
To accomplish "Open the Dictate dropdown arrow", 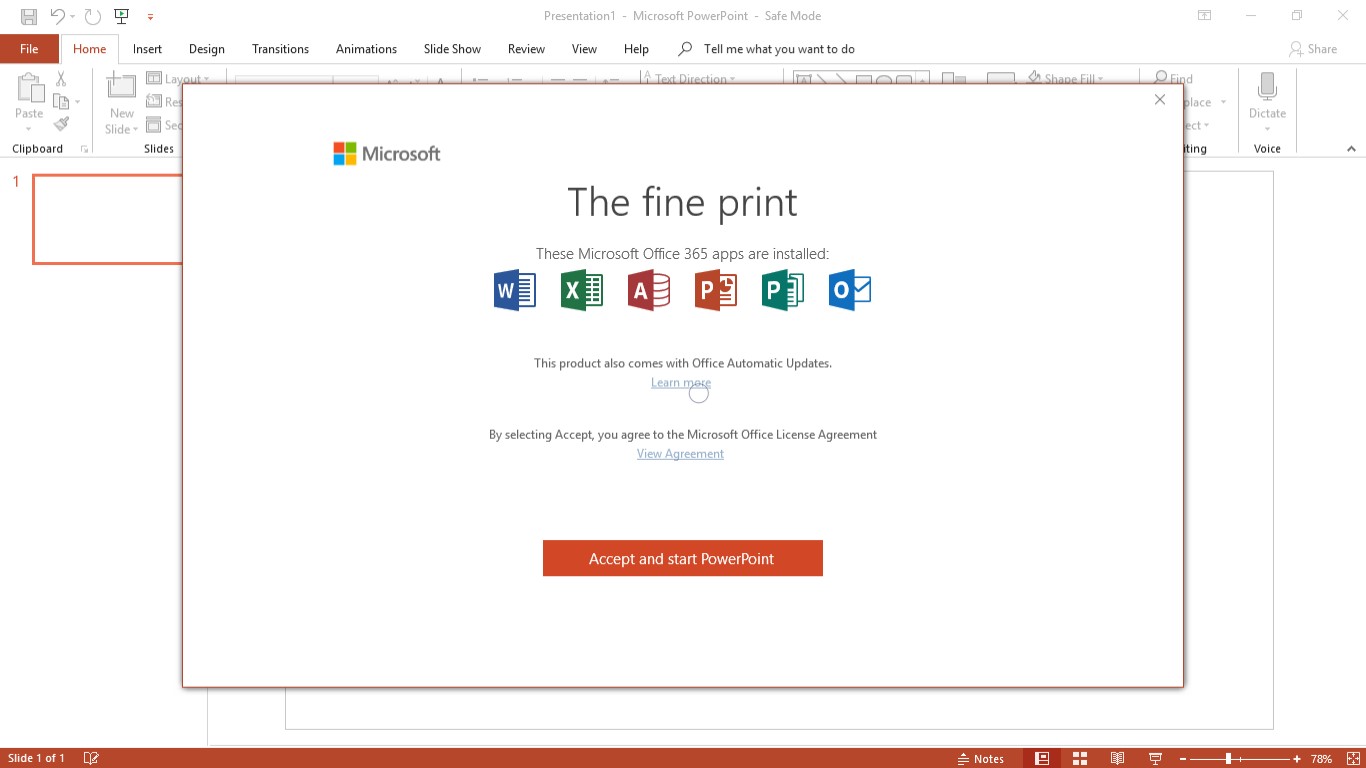I will tap(1267, 129).
